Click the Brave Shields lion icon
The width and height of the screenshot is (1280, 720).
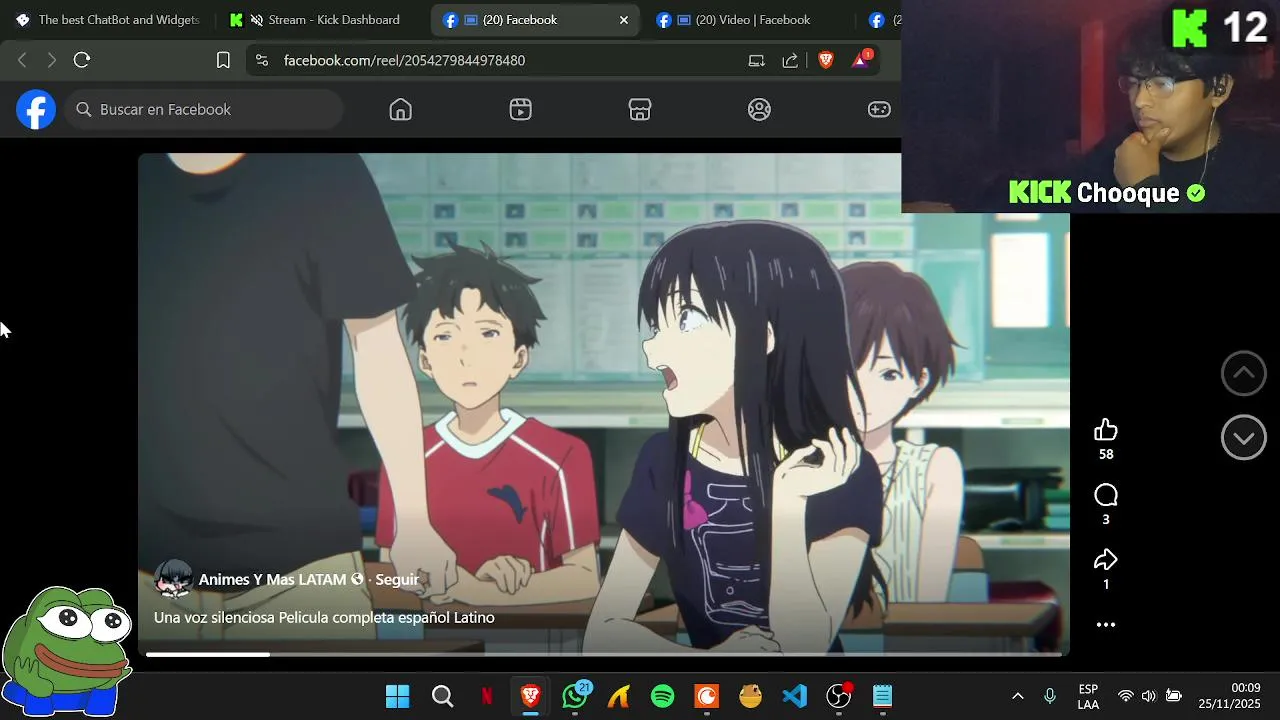coord(825,60)
